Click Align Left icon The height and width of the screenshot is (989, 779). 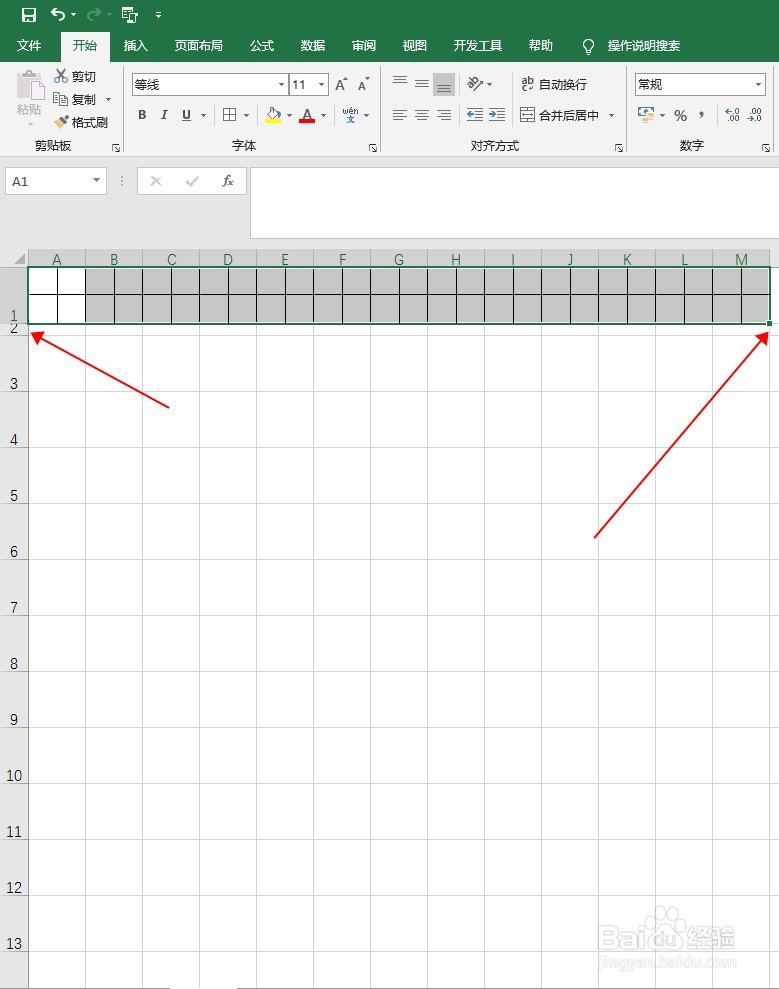pyautogui.click(x=400, y=115)
